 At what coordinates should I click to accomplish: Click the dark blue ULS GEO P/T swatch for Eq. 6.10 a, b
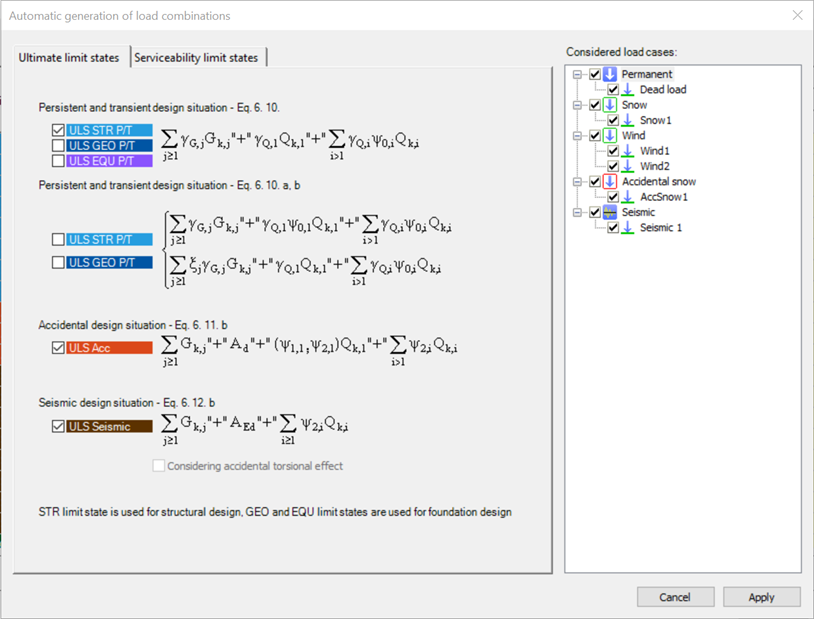coord(110,263)
